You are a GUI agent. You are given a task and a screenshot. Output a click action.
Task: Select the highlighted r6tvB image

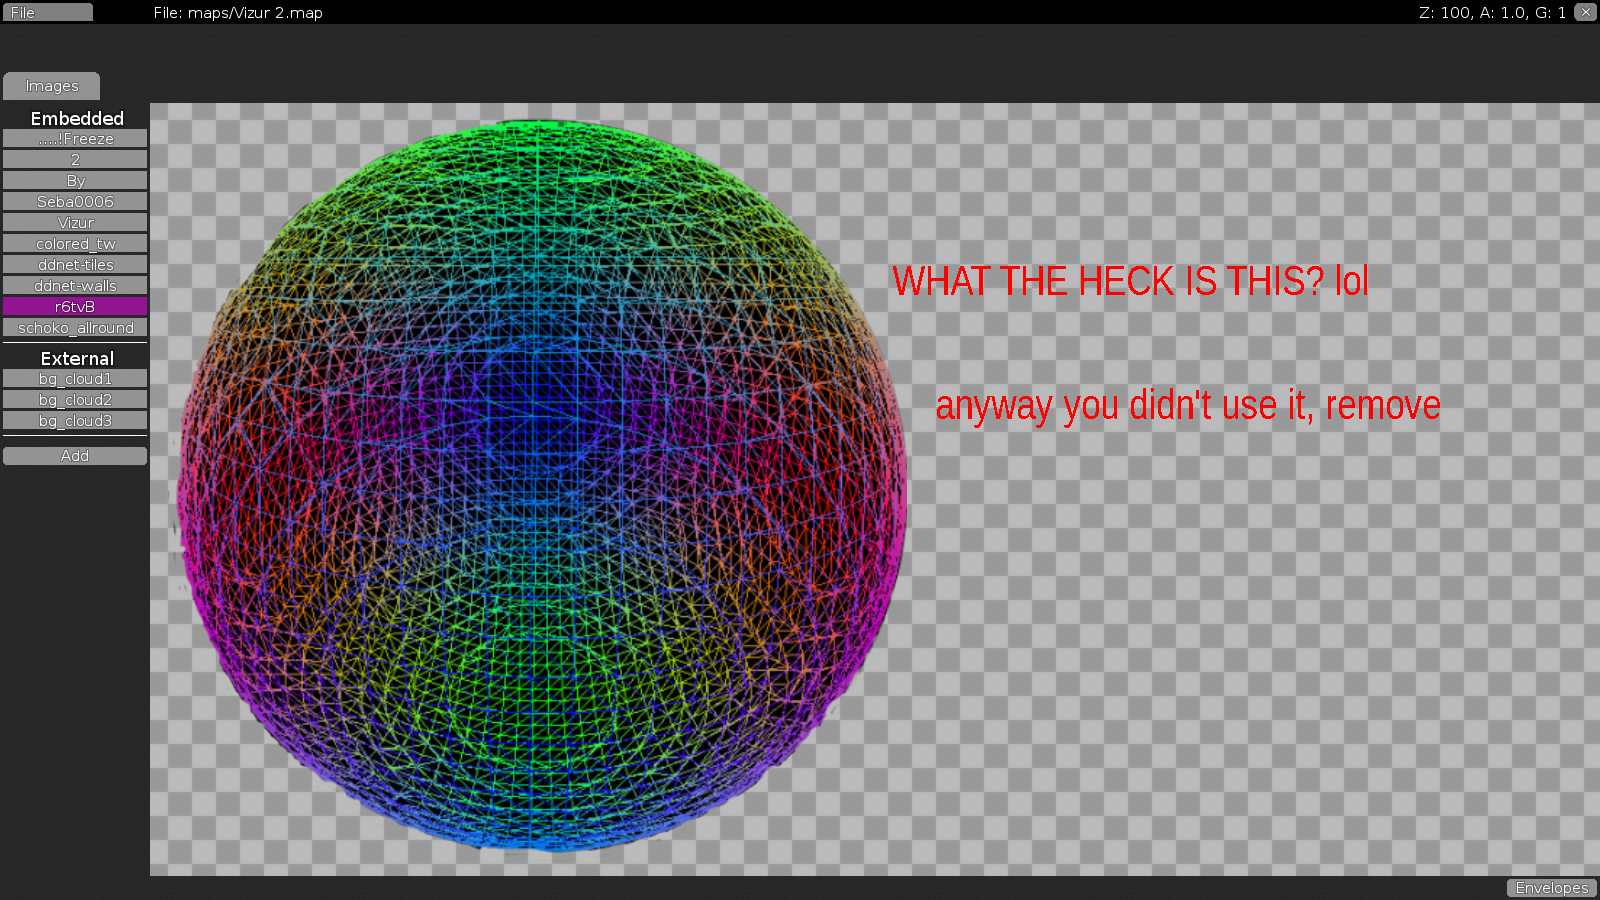[x=74, y=306]
